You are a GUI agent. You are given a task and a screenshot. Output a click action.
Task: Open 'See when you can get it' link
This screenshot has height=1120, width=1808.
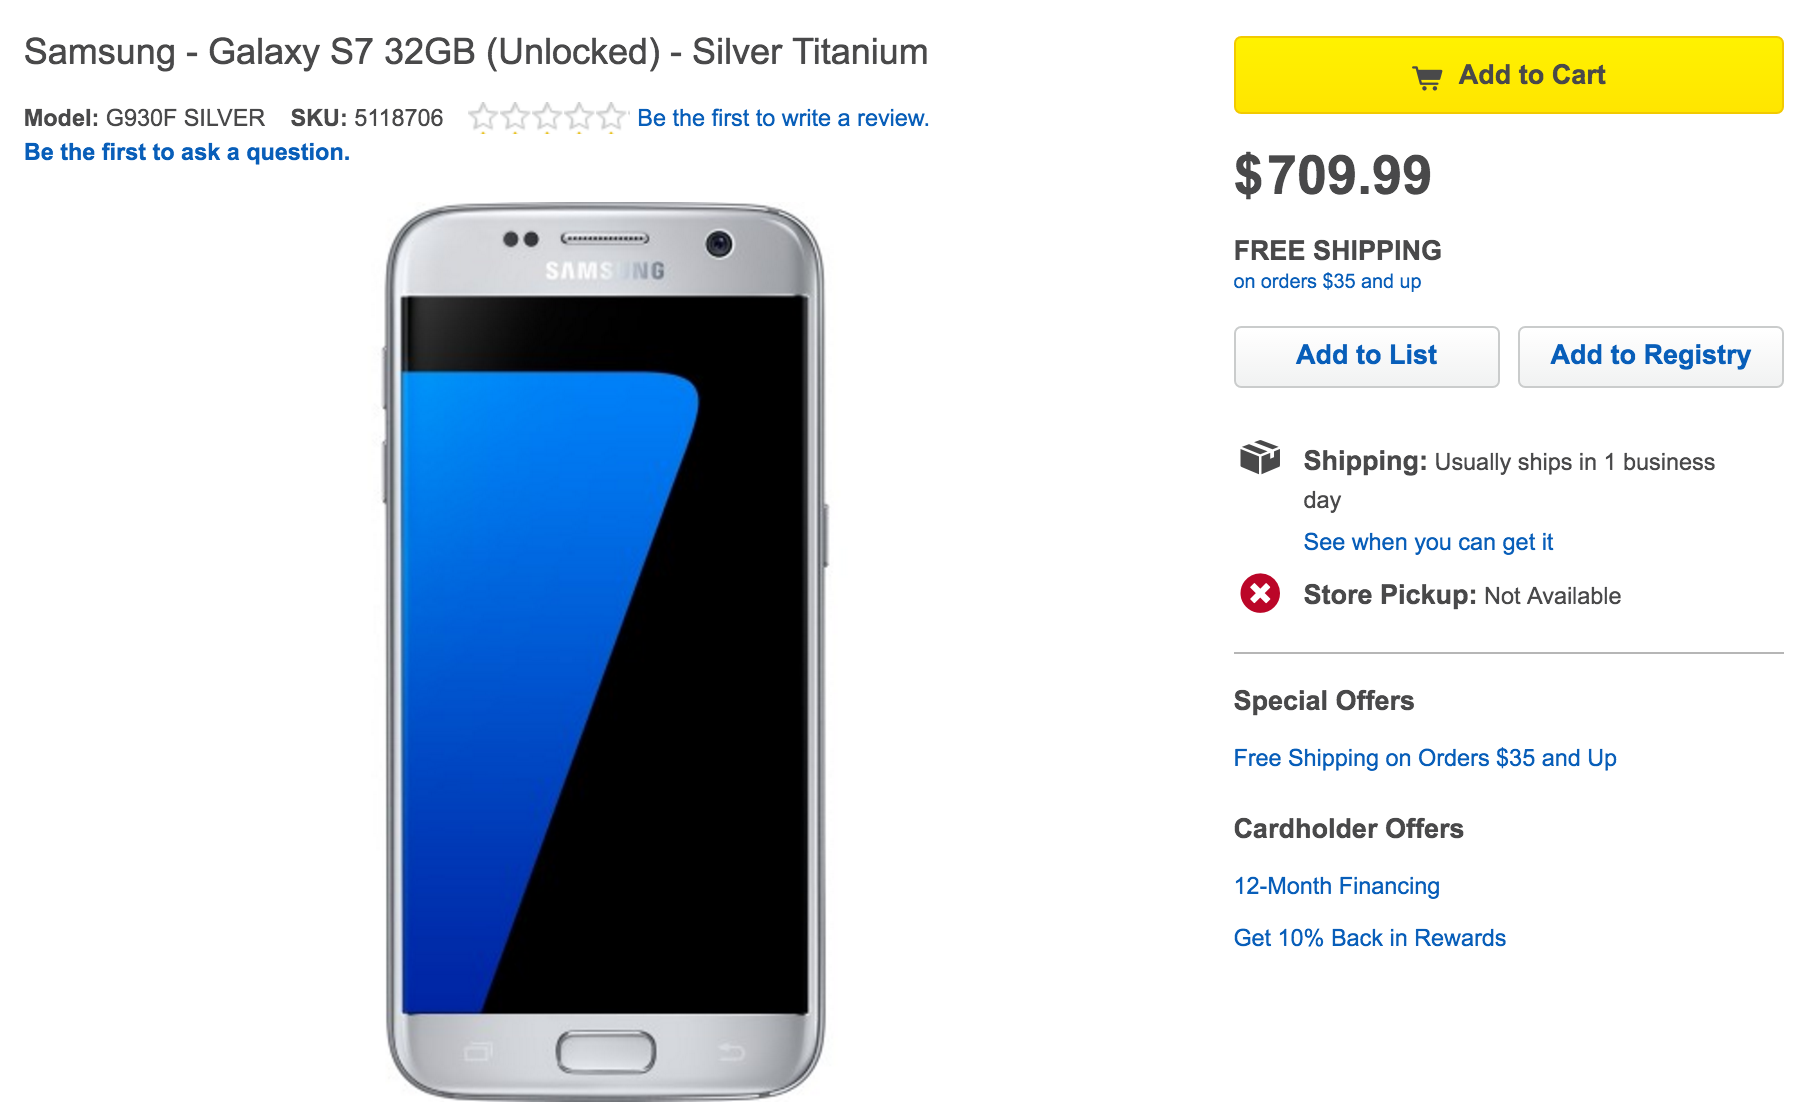pos(1428,542)
